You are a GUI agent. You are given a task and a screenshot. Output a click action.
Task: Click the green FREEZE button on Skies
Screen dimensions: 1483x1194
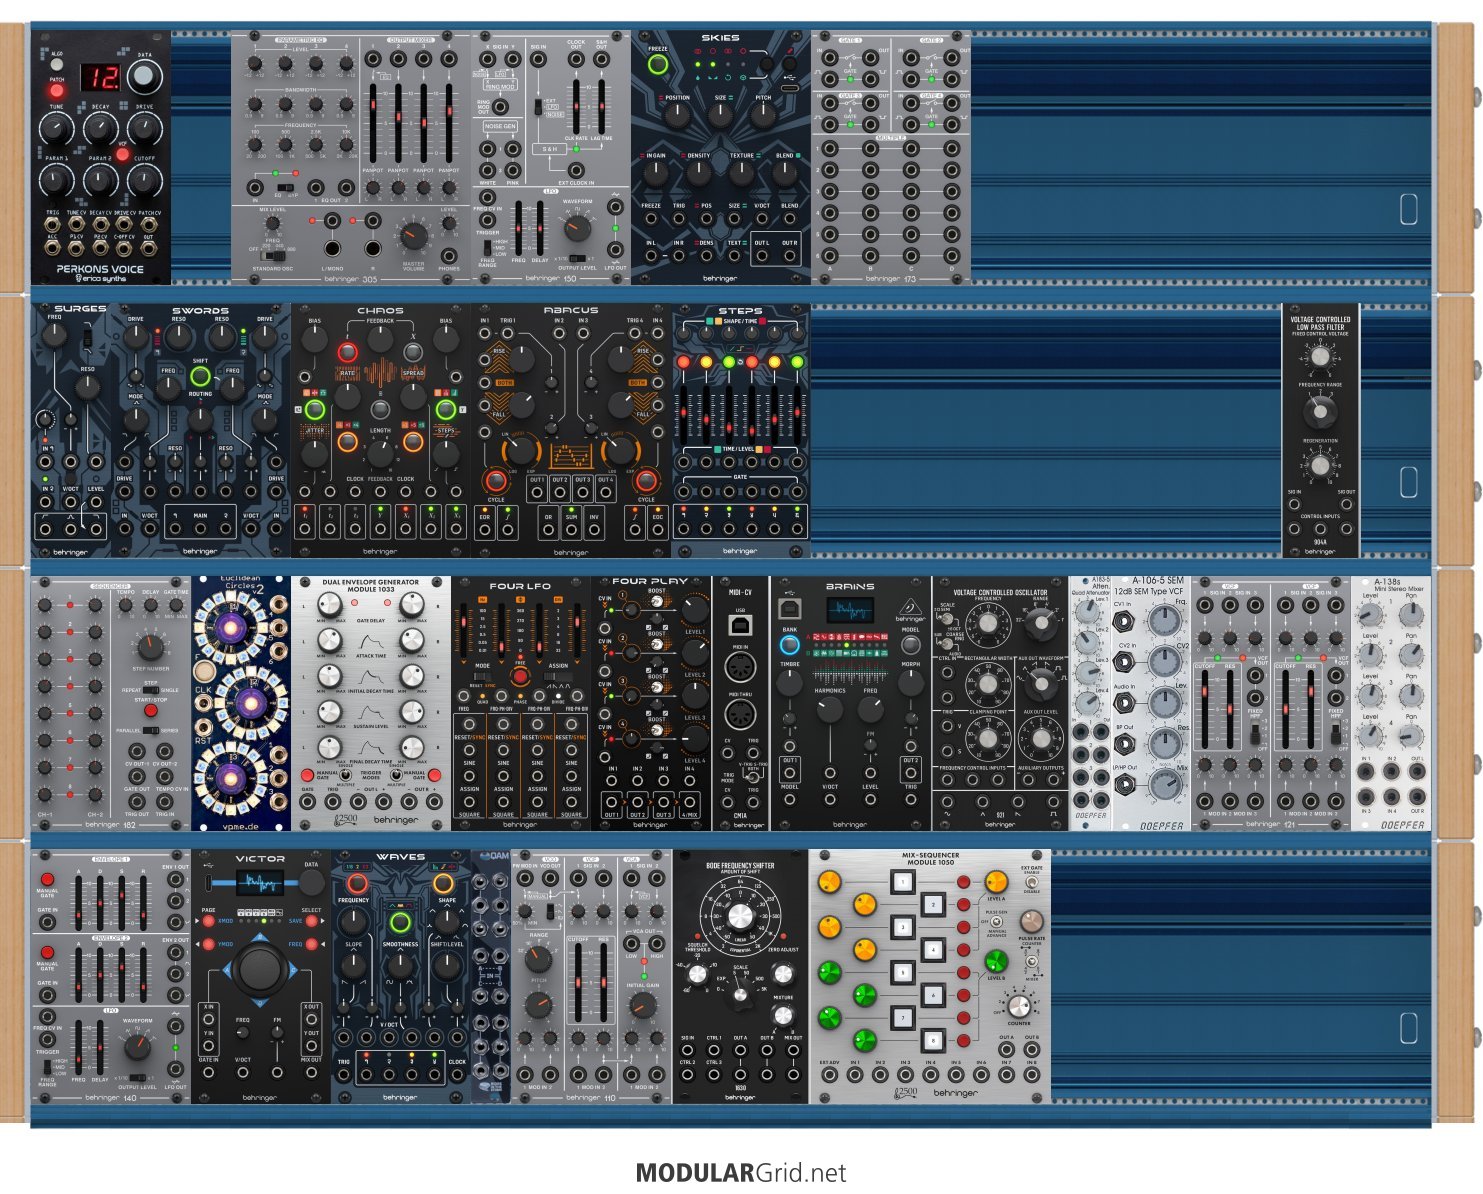(x=657, y=65)
